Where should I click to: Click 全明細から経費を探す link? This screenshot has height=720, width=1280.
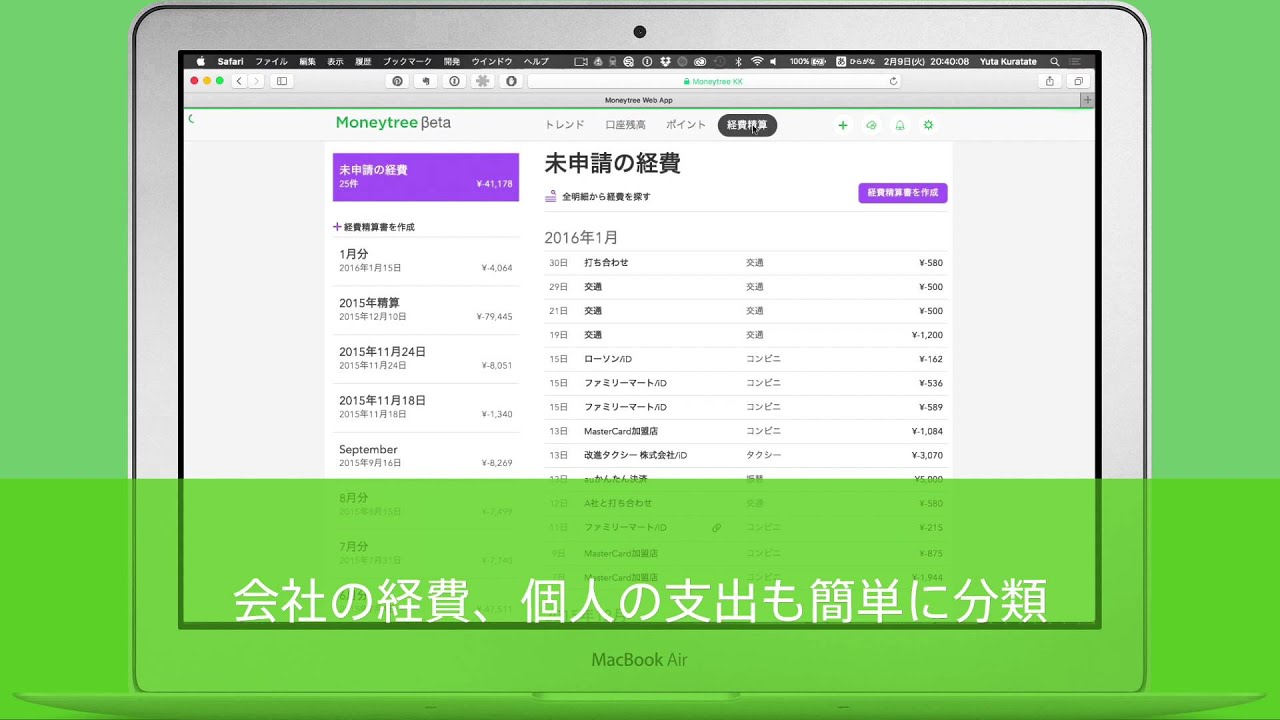point(606,197)
